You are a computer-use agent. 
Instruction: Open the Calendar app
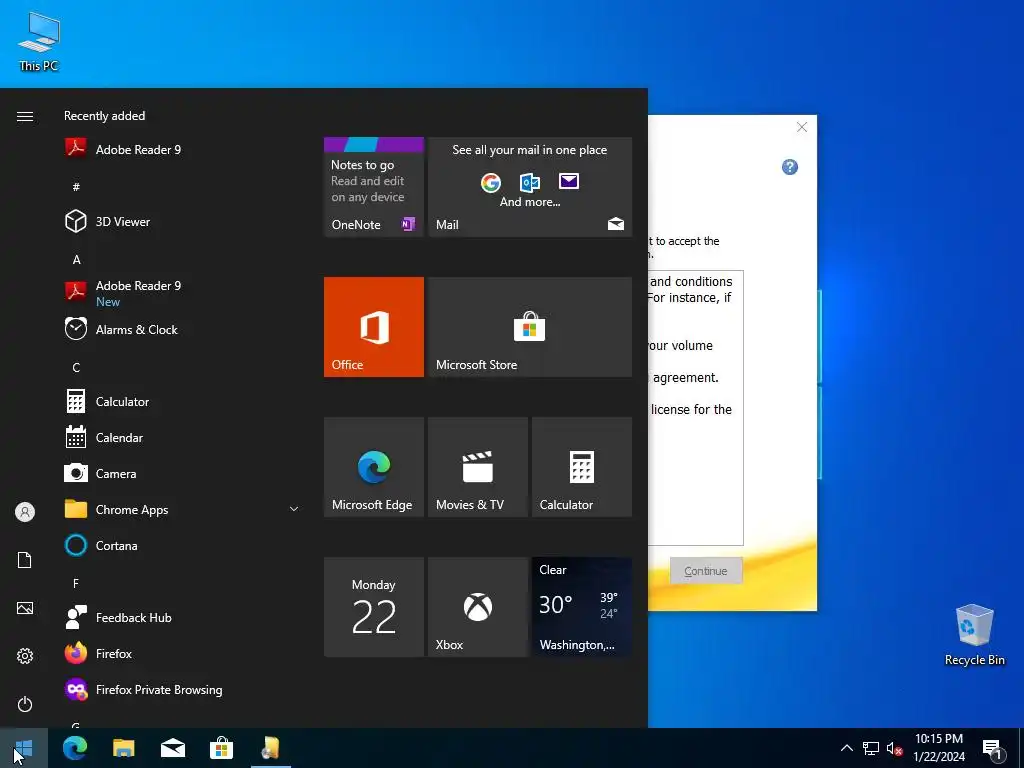click(x=183, y=437)
